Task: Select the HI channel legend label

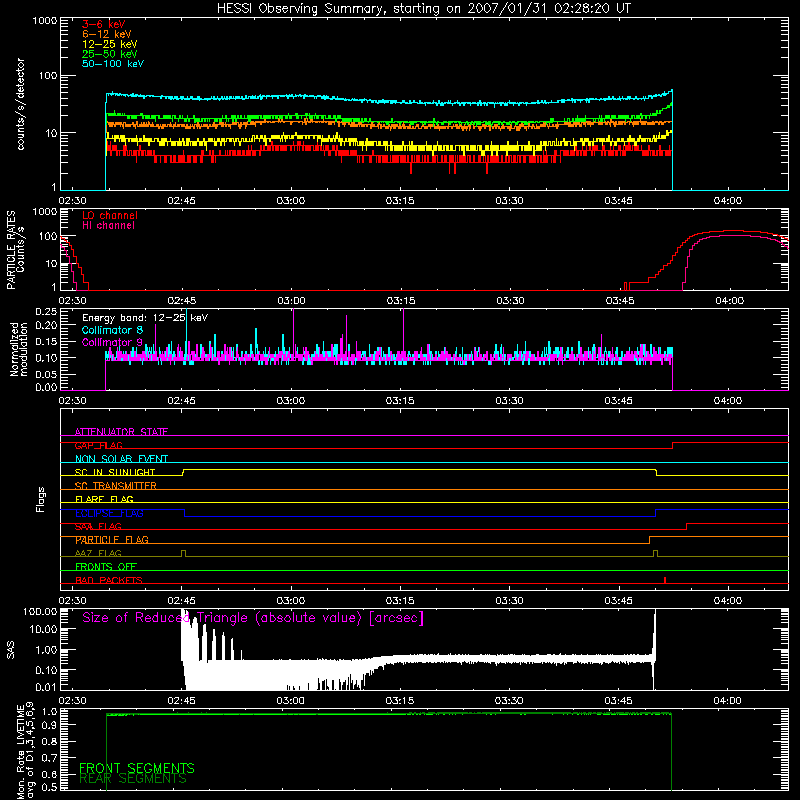Action: tap(108, 226)
